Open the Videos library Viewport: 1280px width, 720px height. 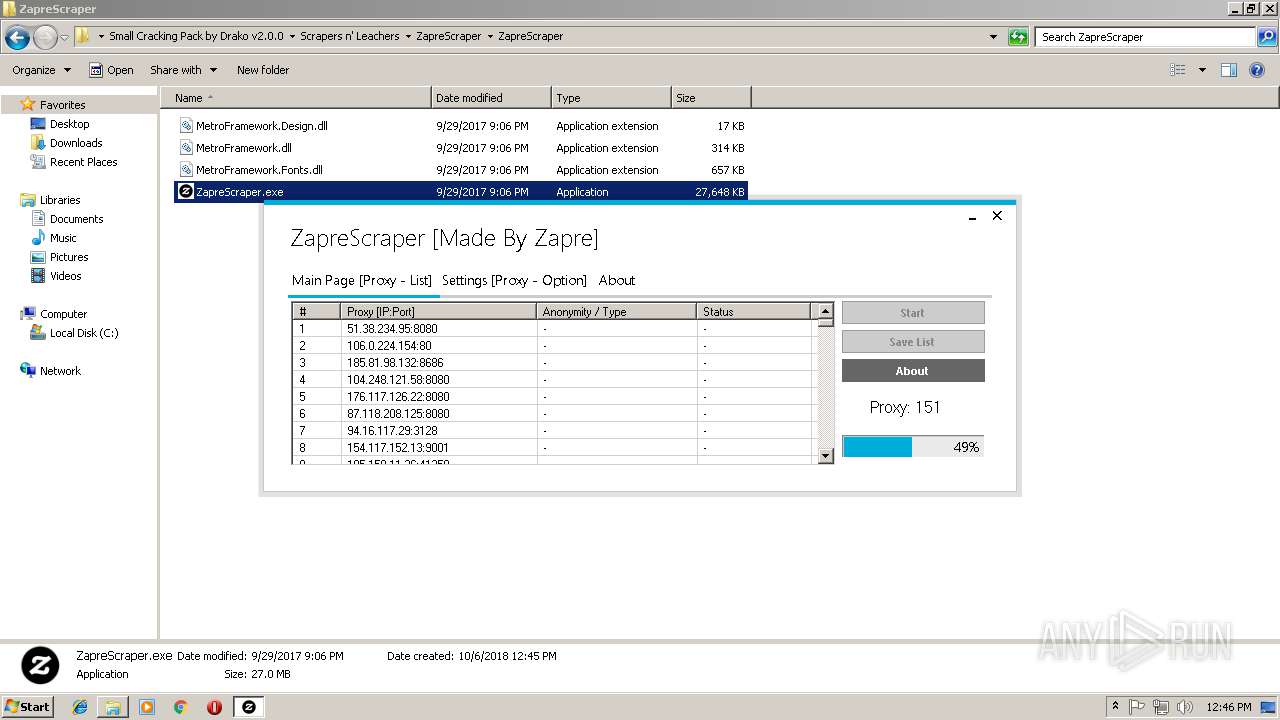(56, 276)
